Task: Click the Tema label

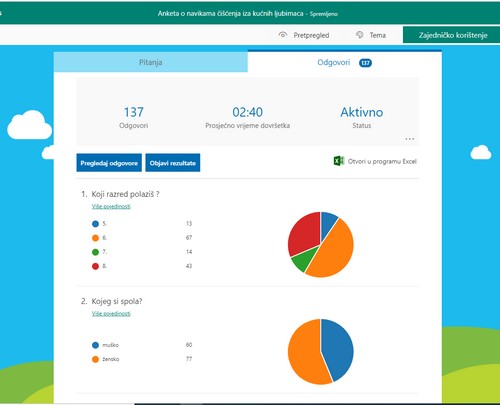Action: pos(378,35)
